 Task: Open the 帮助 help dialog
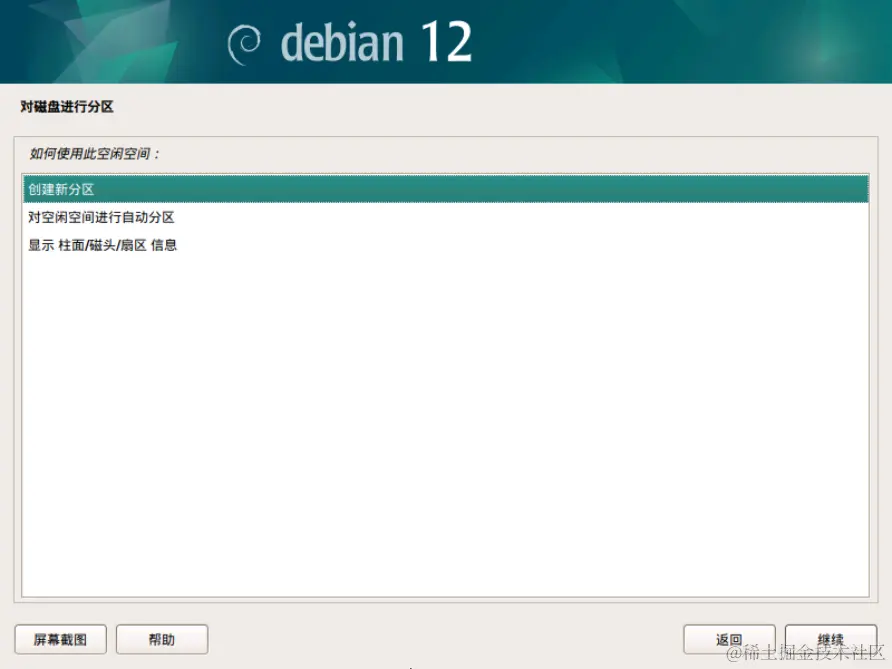point(161,638)
